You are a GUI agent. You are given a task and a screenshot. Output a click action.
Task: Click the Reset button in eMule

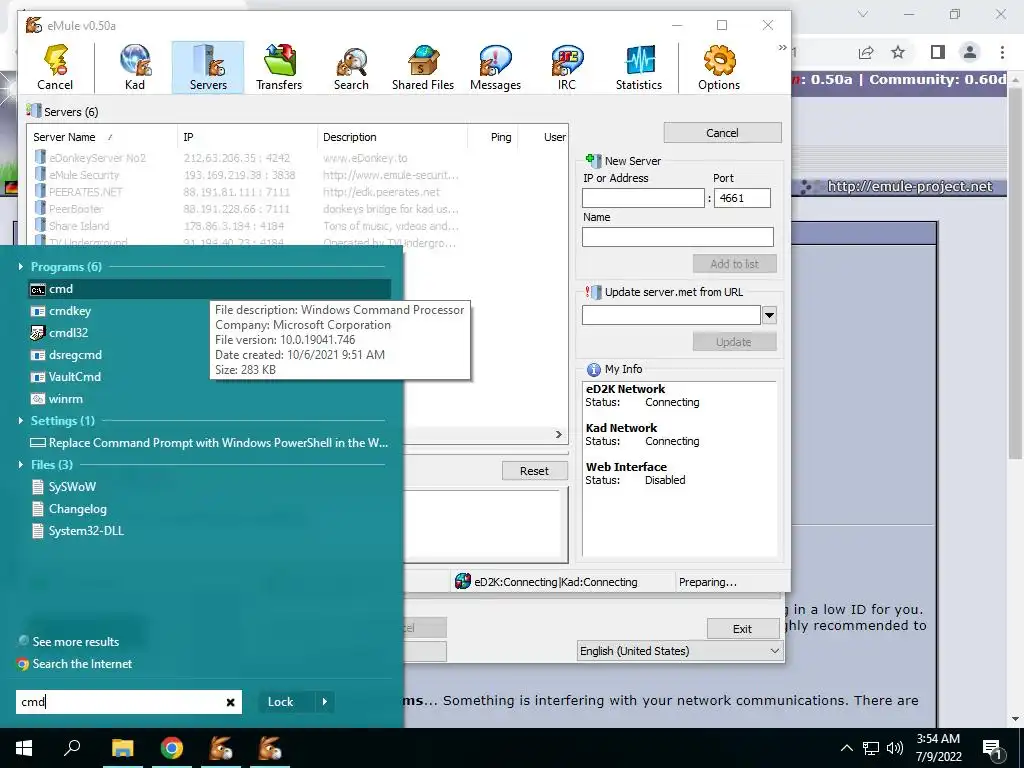534,471
